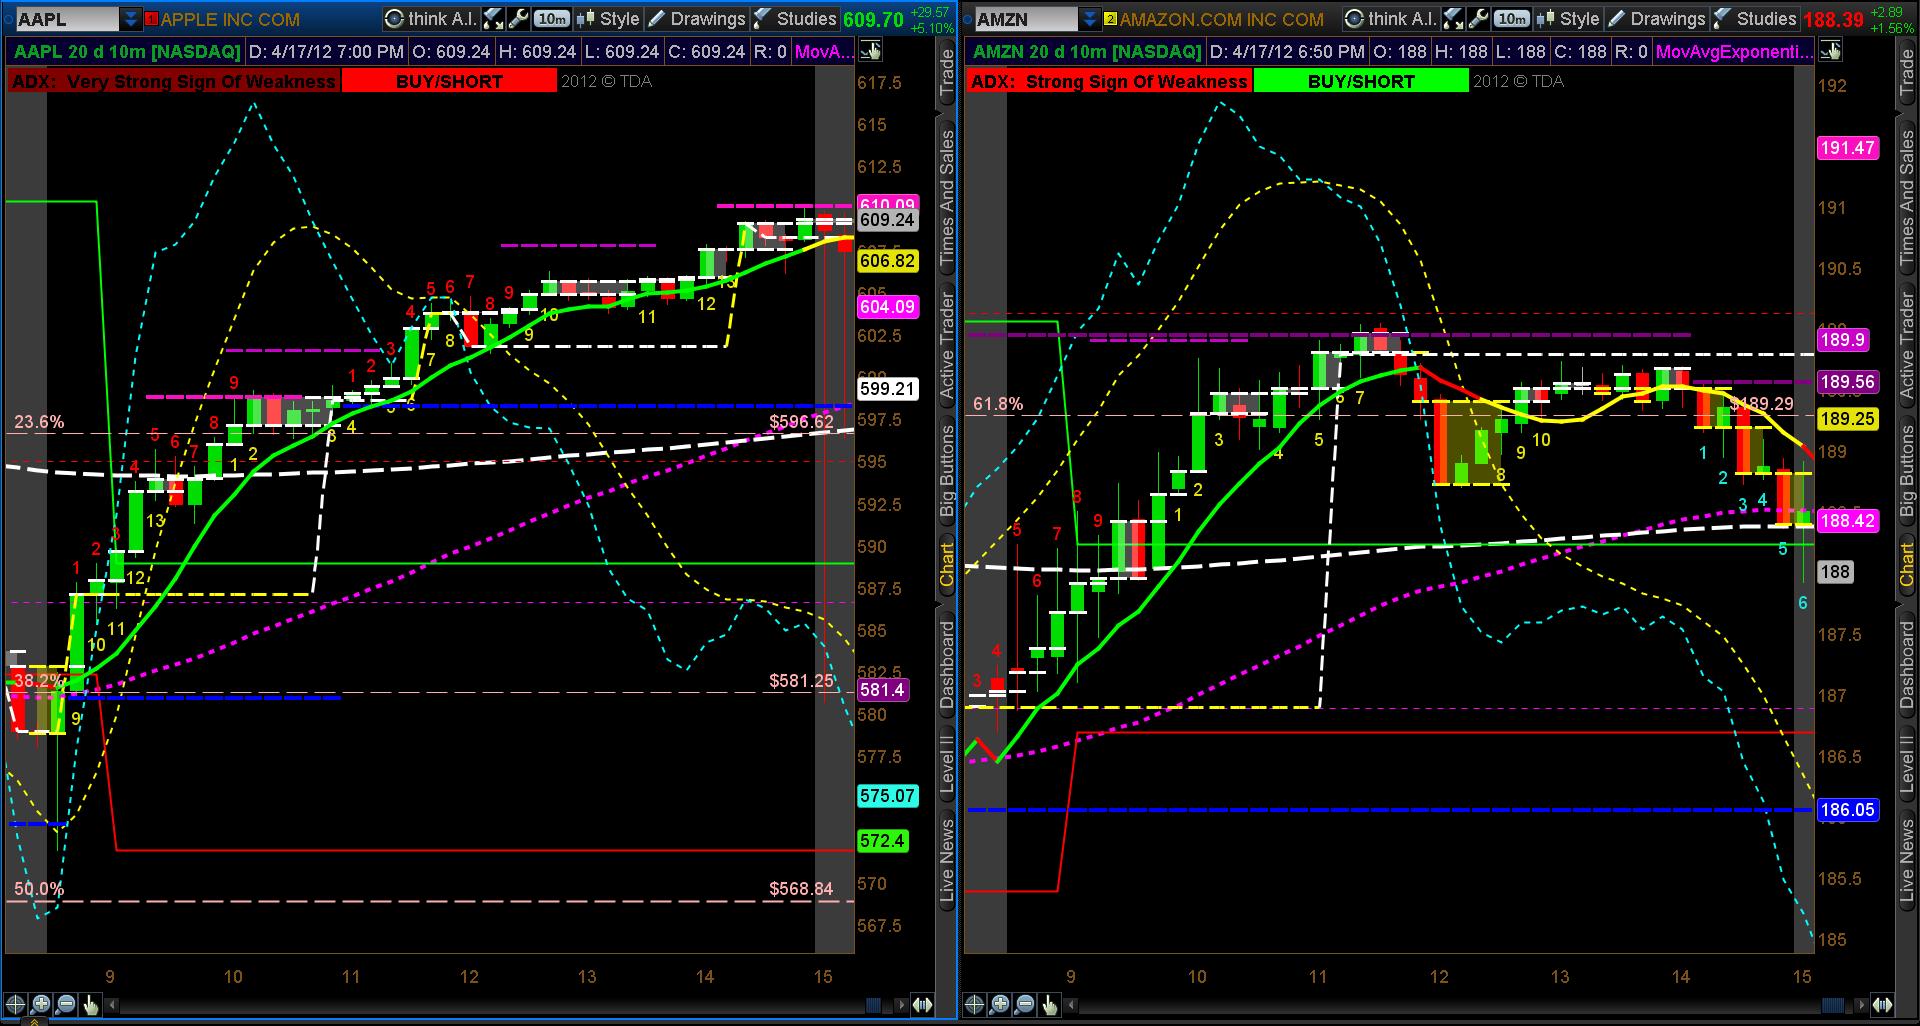This screenshot has height=1026, width=1920.
Task: Click the green BUY/SHORT label on AMZN chart
Action: 1361,81
